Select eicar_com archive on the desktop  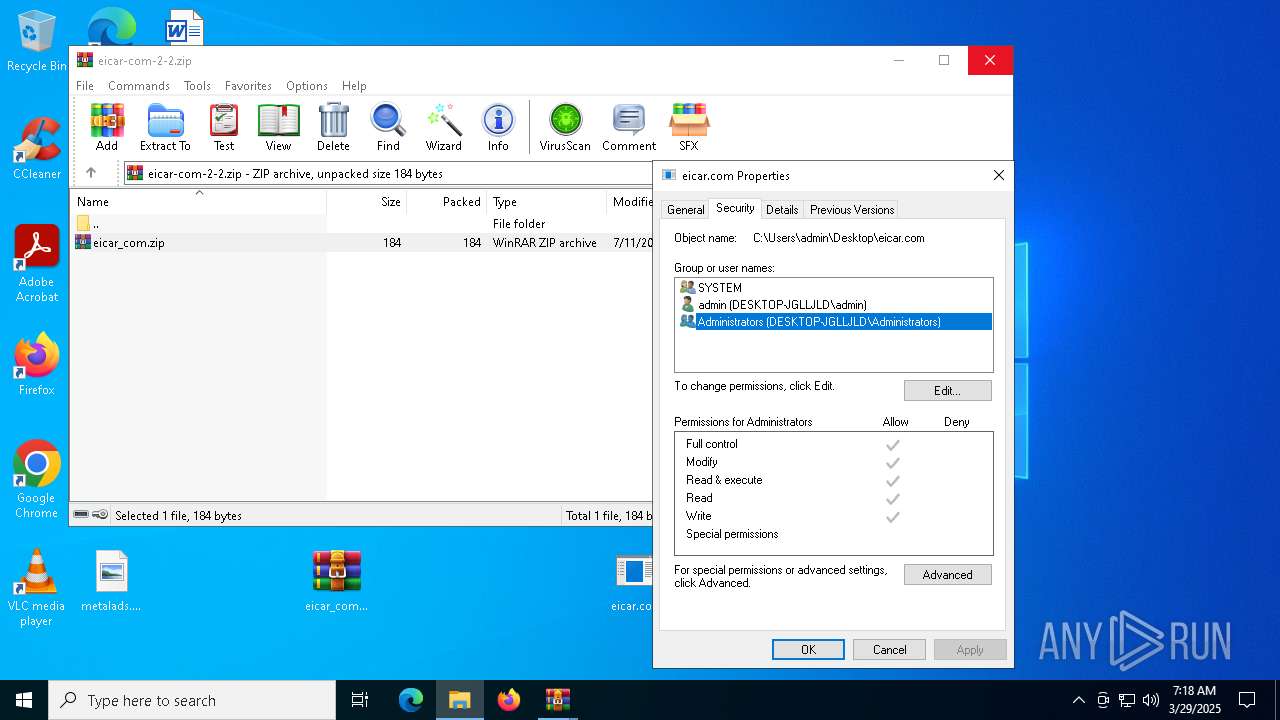[336, 581]
